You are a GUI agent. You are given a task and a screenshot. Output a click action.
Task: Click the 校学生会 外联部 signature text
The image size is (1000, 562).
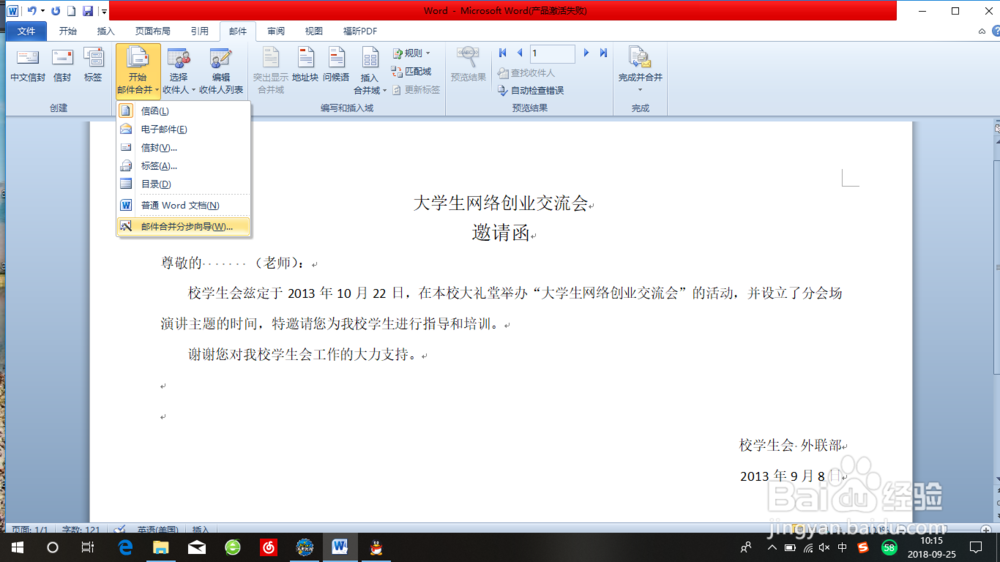tap(791, 445)
